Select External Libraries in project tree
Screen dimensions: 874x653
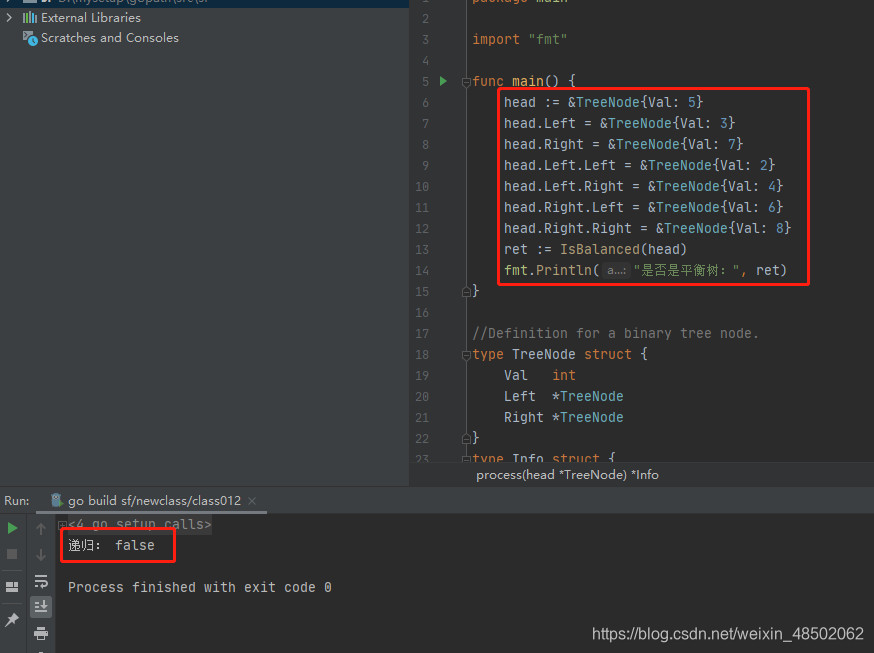click(x=91, y=18)
